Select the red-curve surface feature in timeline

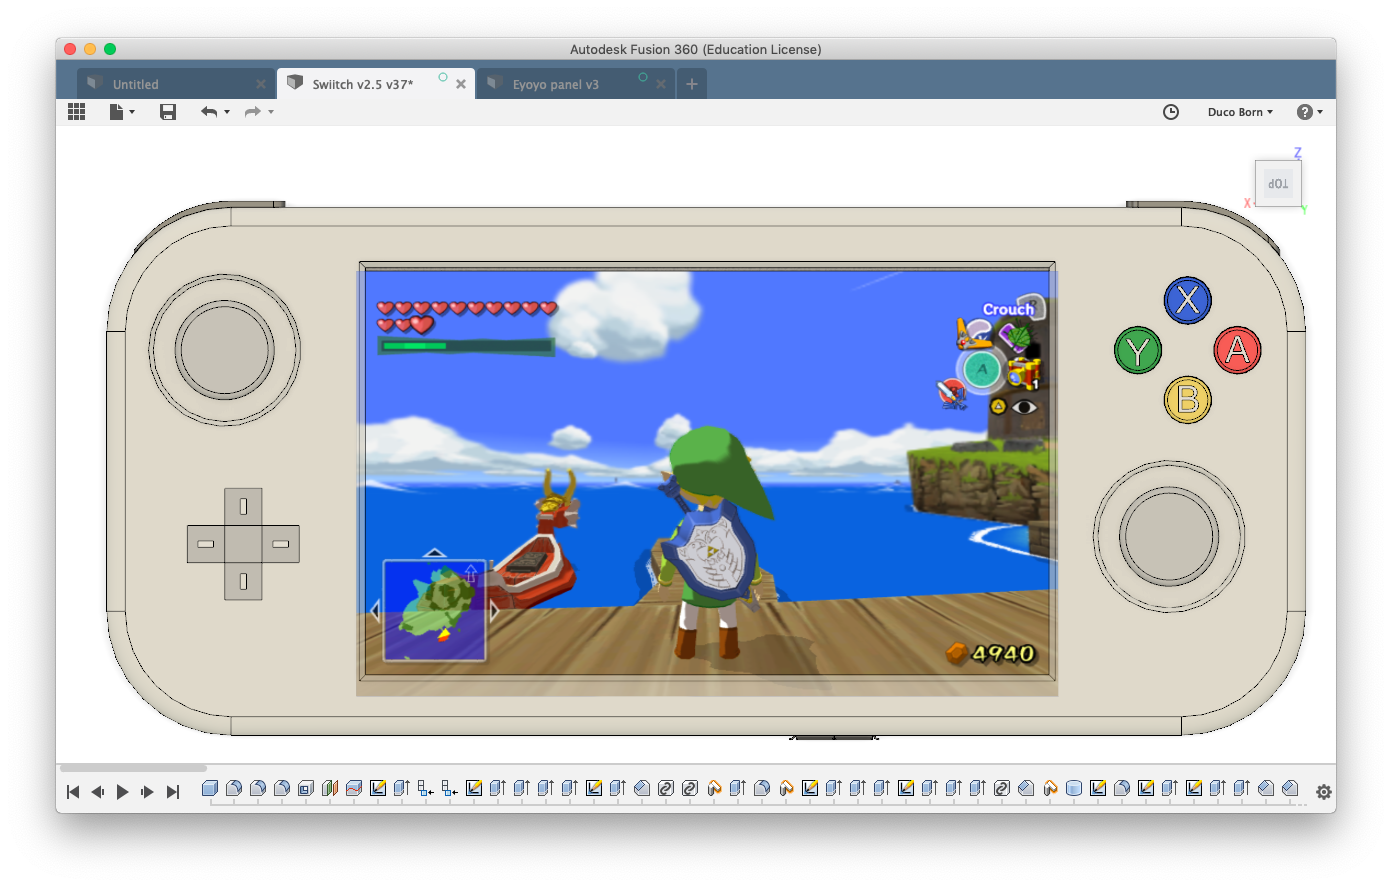(354, 788)
